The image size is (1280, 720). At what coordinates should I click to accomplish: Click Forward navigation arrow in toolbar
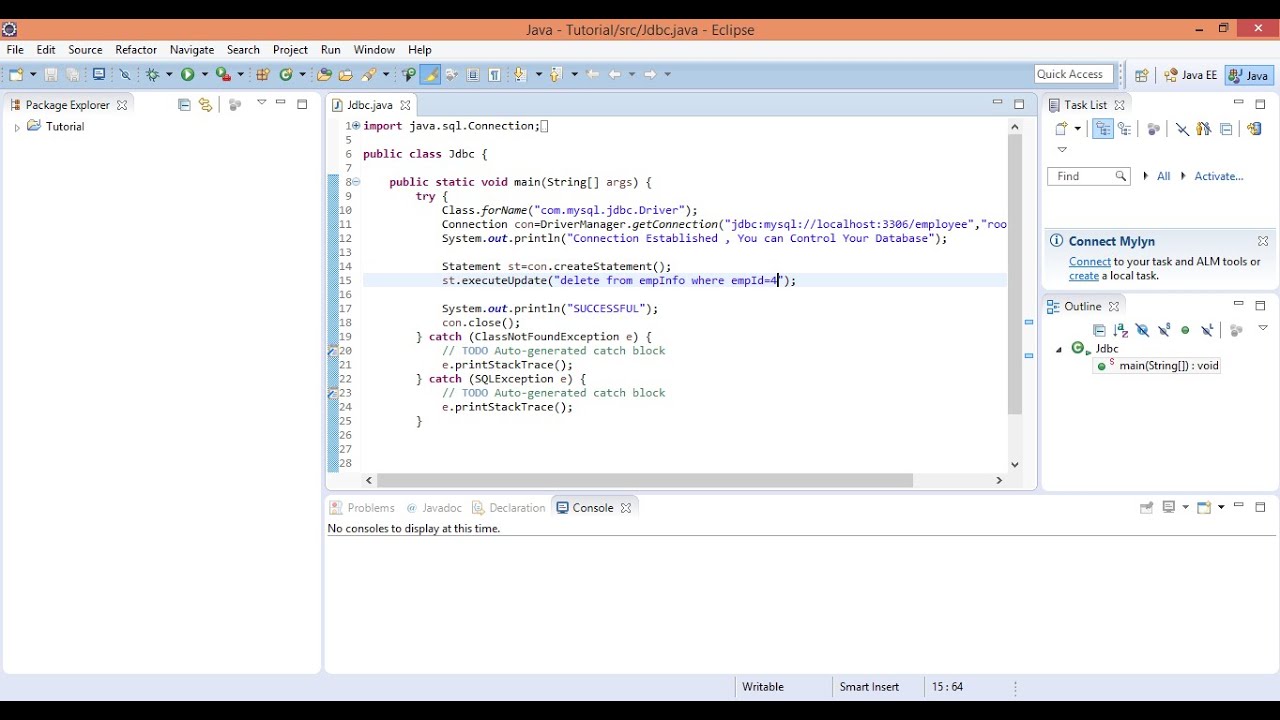pos(649,74)
